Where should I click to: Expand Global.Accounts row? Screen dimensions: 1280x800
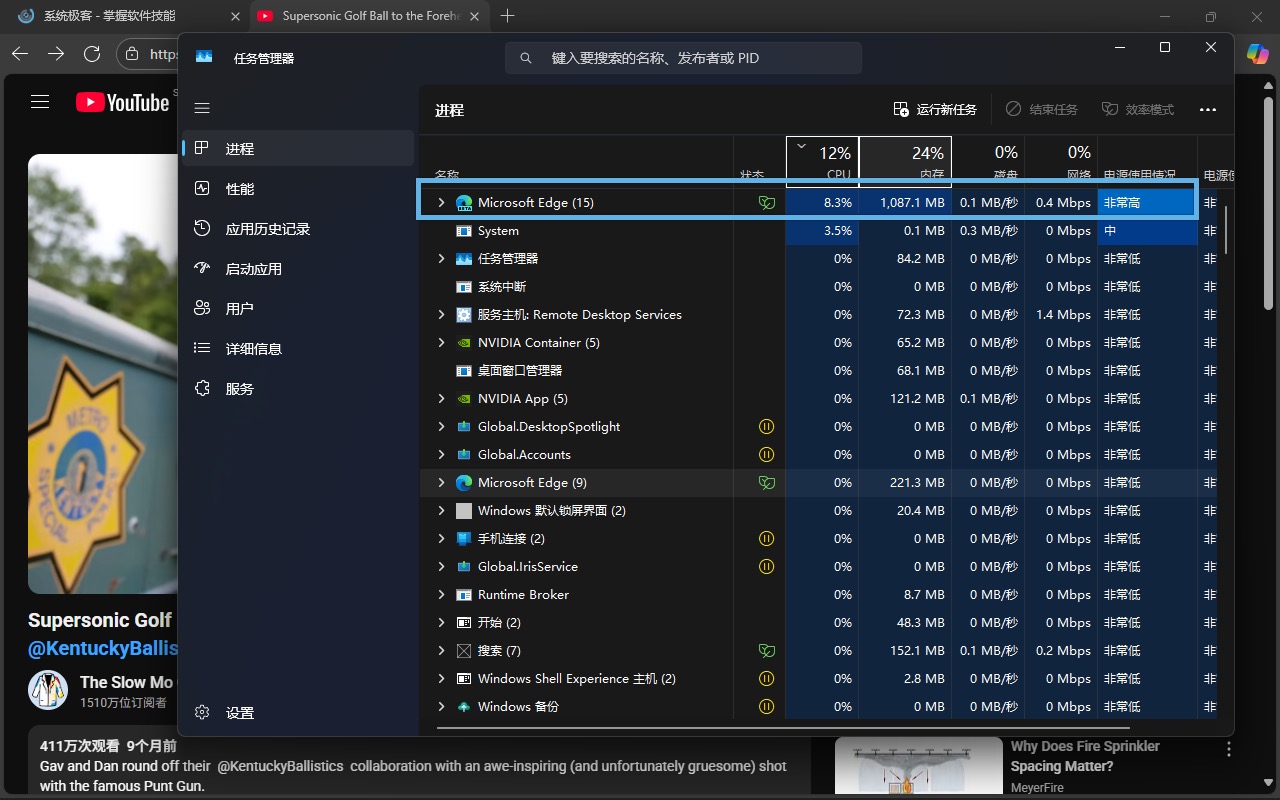click(x=441, y=454)
